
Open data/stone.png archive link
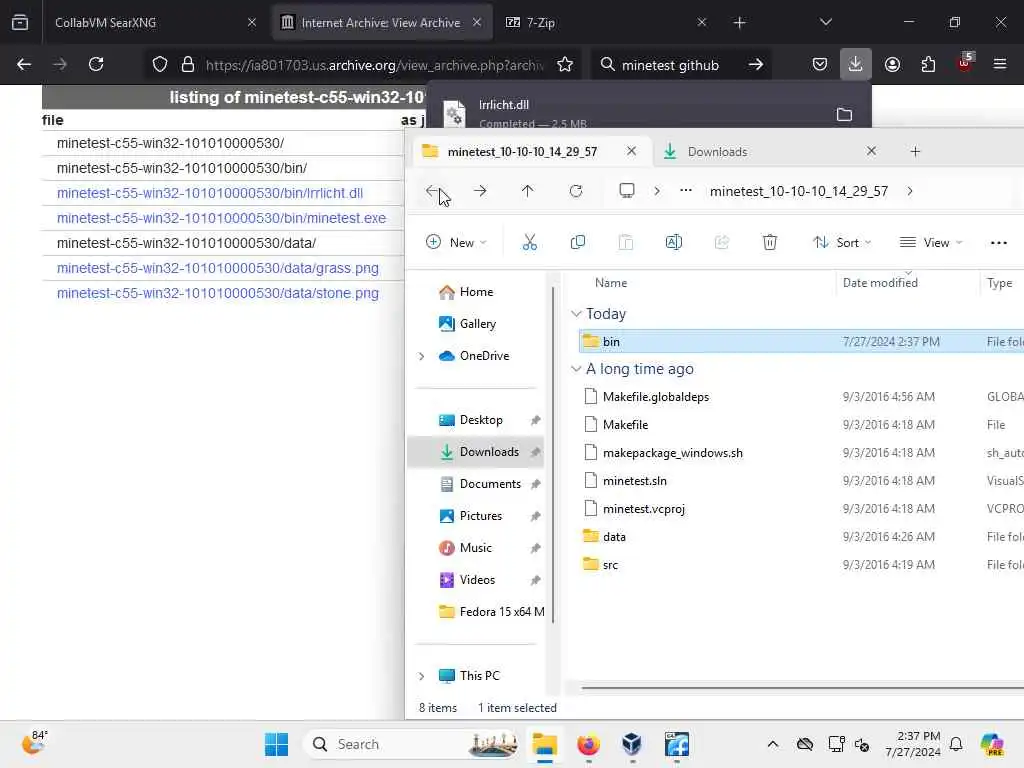tap(217, 293)
